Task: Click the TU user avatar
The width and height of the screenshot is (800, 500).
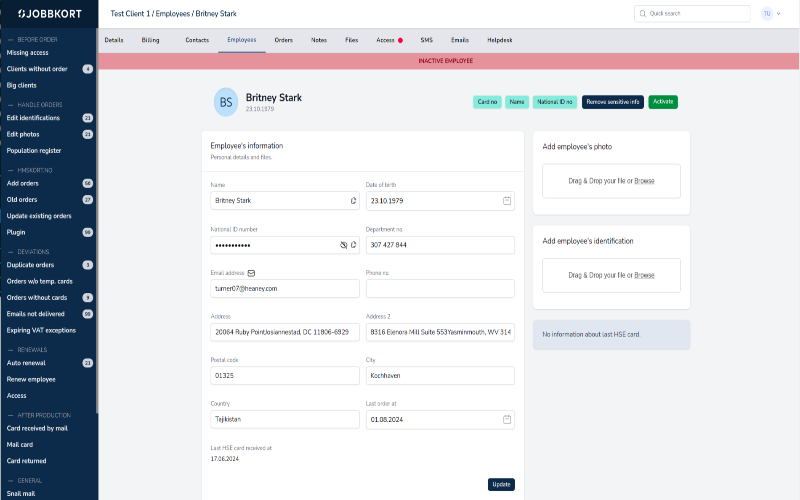Action: (x=766, y=14)
